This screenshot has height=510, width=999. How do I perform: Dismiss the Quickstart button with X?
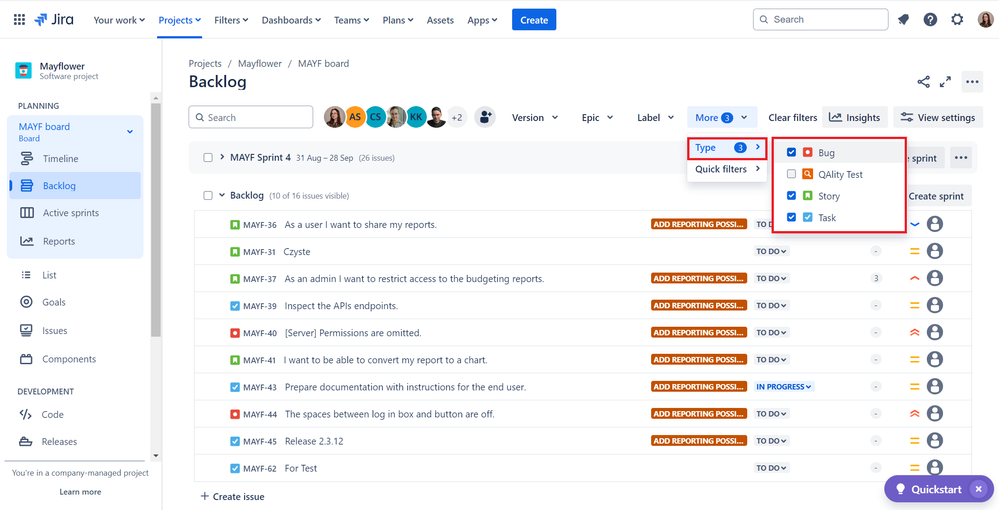pyautogui.click(x=979, y=490)
